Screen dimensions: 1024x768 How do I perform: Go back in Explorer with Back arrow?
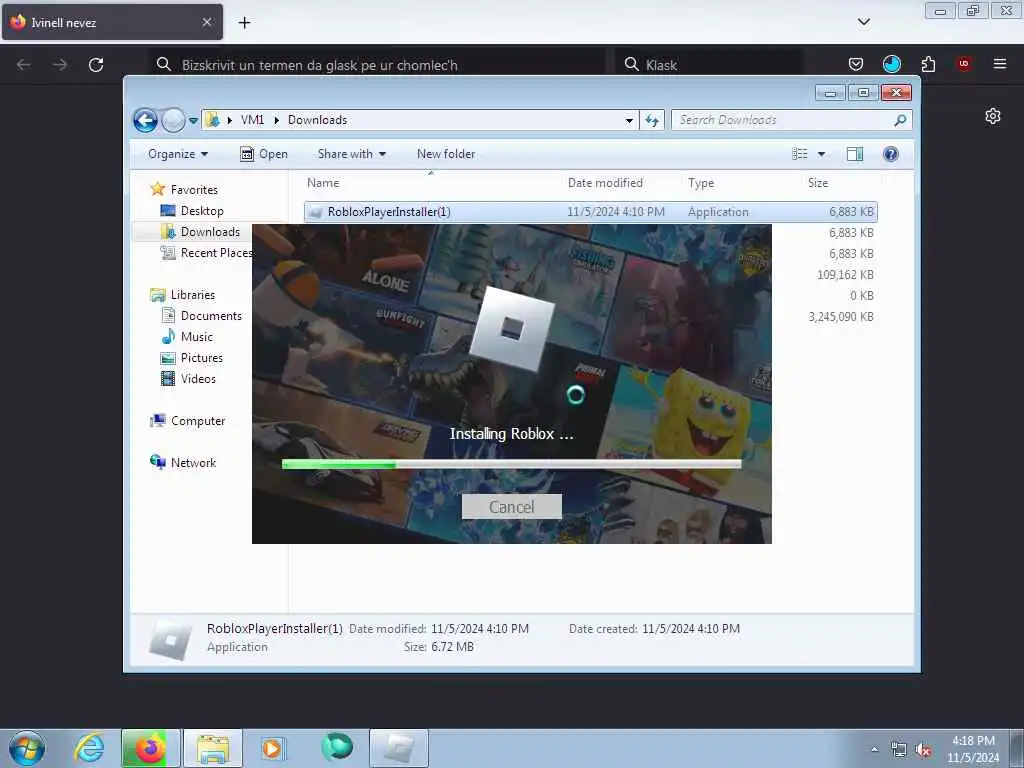pos(145,120)
